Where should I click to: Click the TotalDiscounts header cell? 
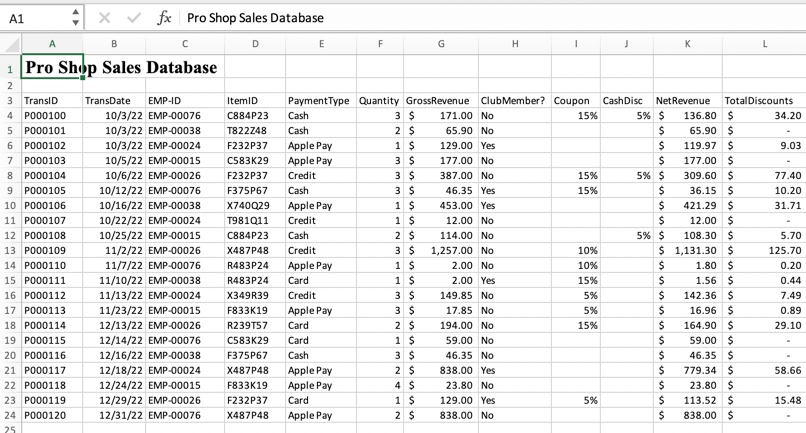(764, 101)
